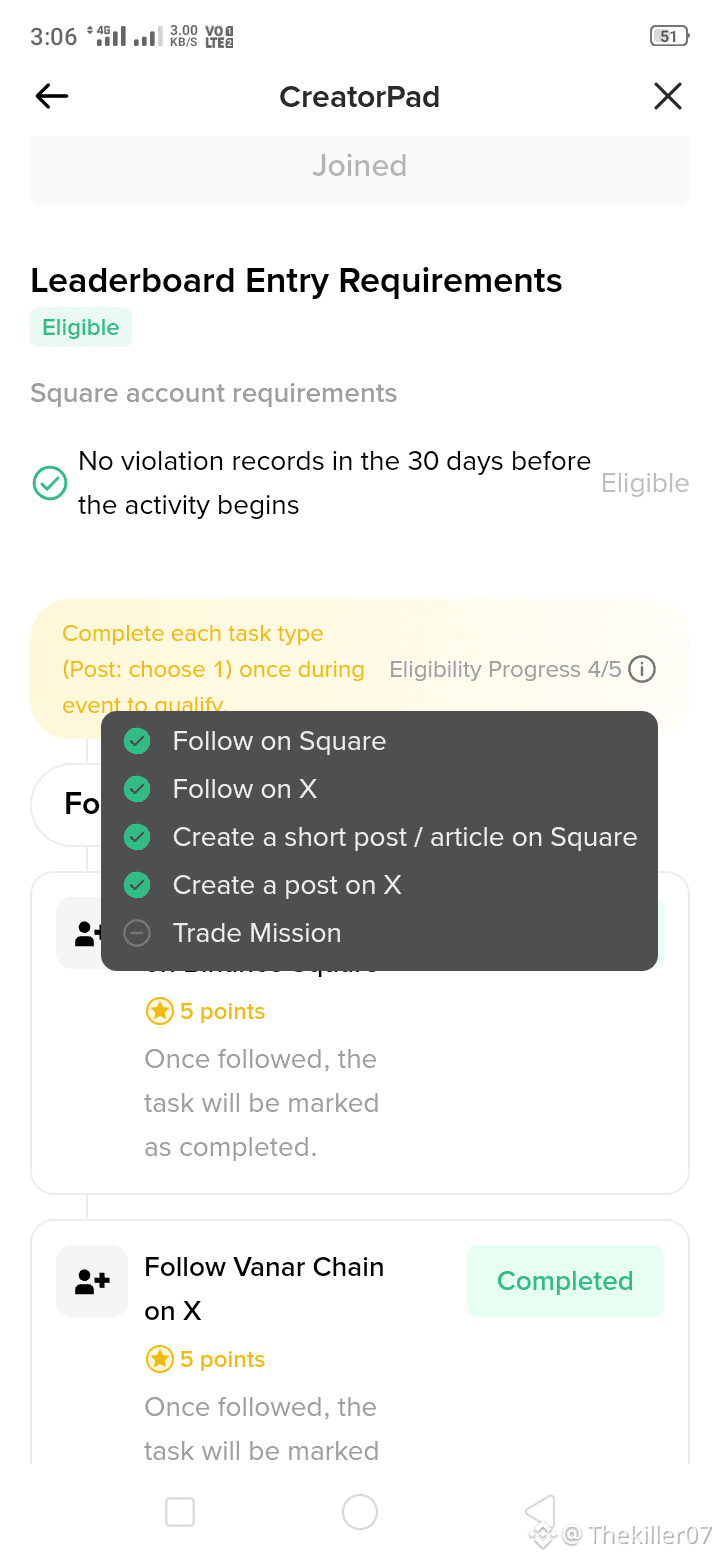Tap the green Eligible badge
The width and height of the screenshot is (720, 1560).
[81, 327]
